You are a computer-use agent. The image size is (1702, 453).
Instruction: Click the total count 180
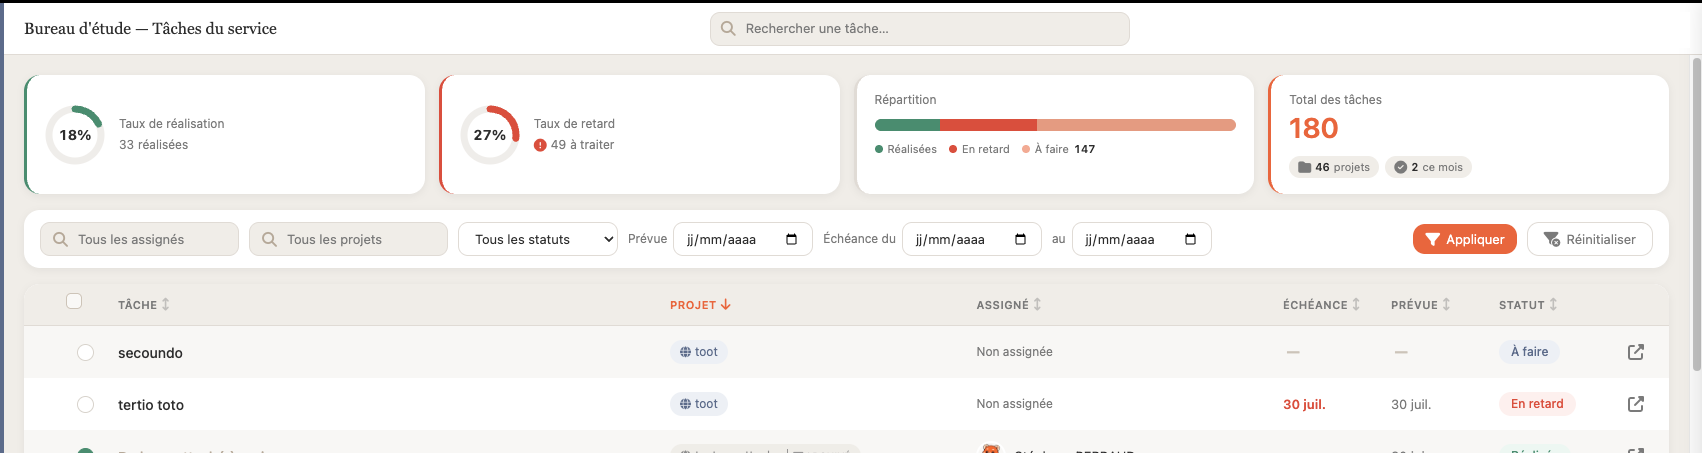[1313, 128]
